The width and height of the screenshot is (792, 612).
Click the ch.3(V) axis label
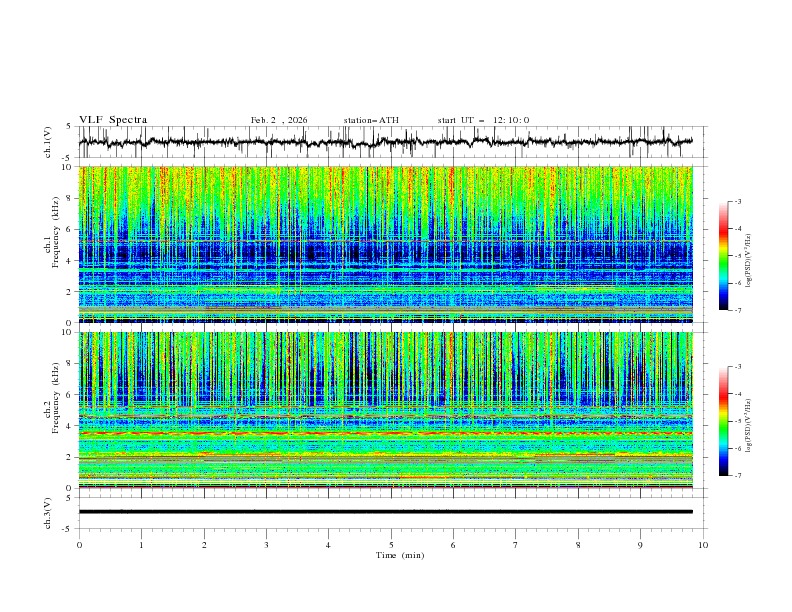tap(48, 513)
